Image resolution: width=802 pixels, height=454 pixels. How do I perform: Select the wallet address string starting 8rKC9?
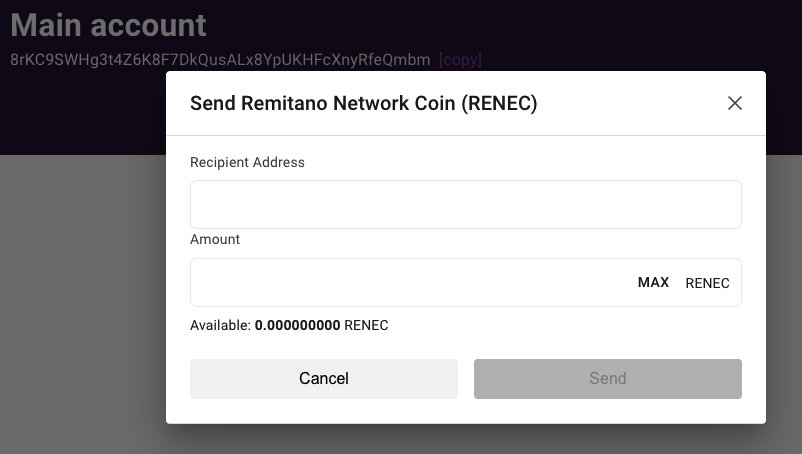tap(220, 60)
